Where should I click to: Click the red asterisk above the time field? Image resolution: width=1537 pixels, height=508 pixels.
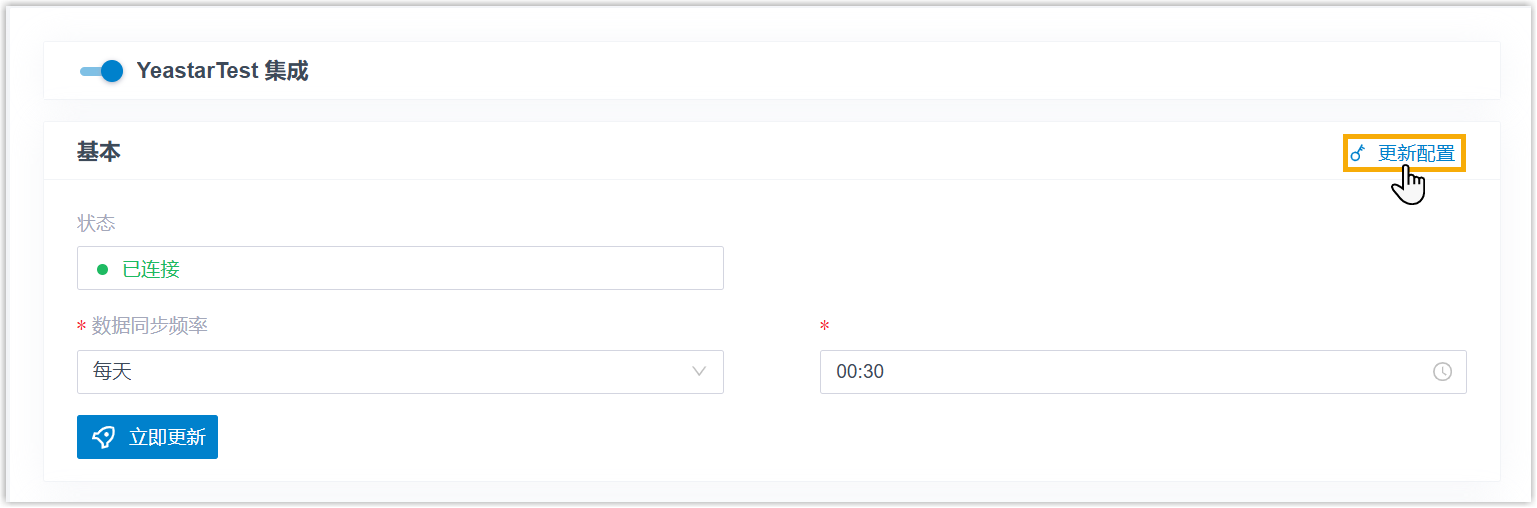[x=825, y=327]
